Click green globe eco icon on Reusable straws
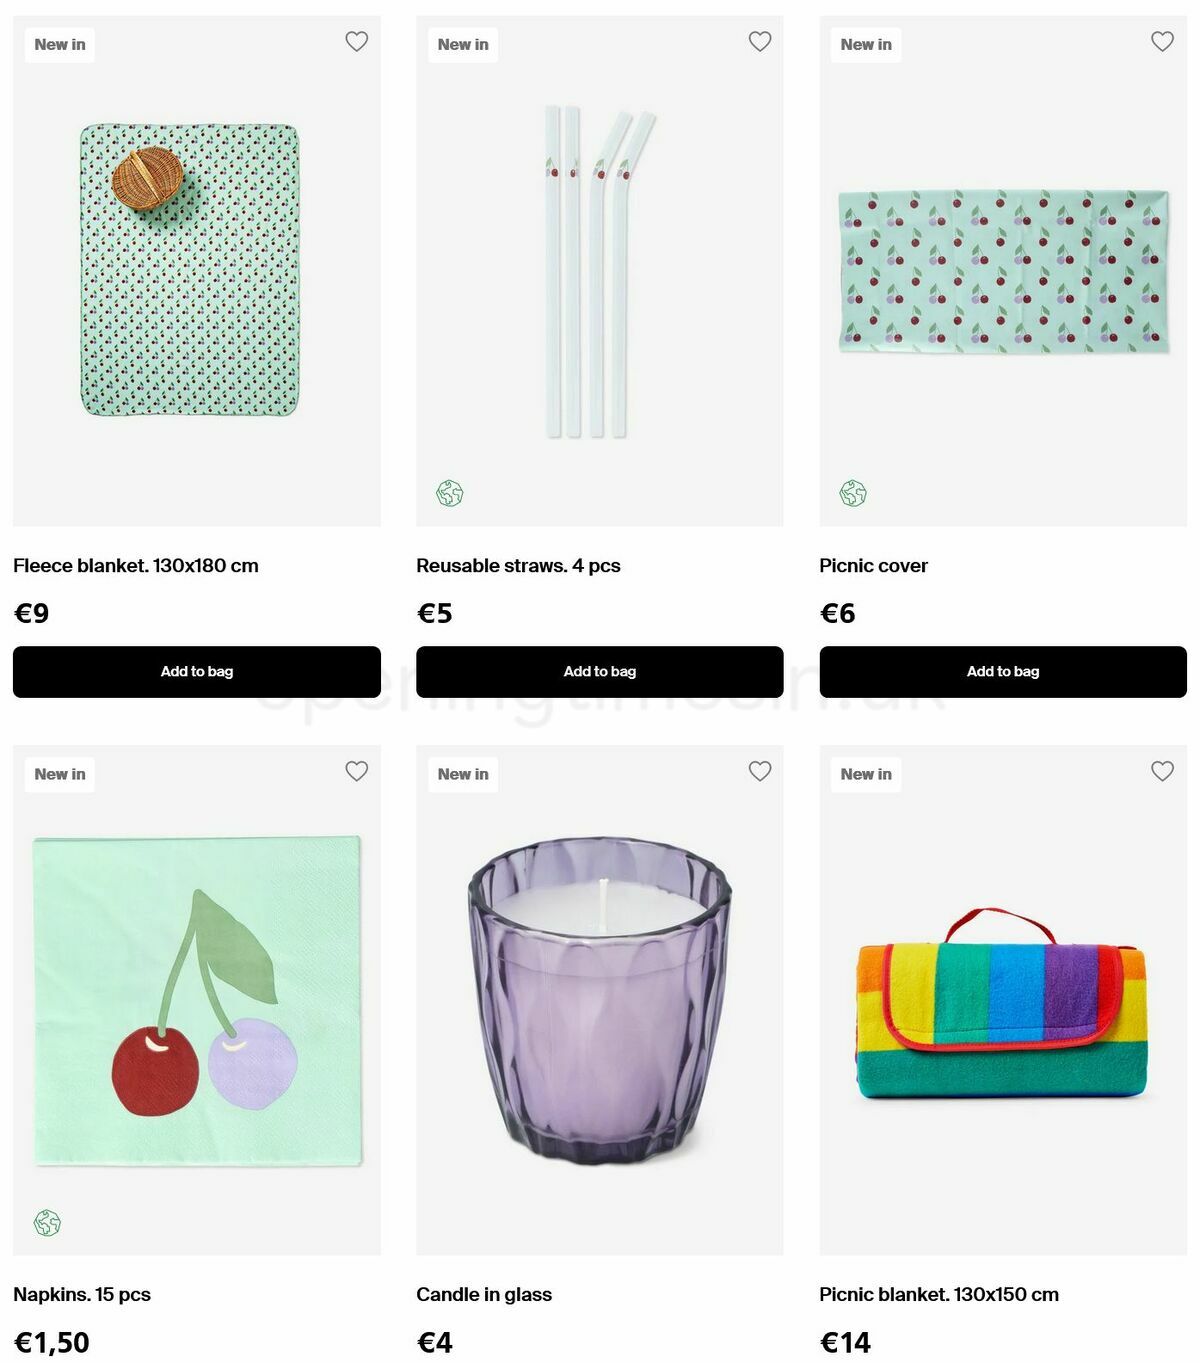 (x=450, y=493)
